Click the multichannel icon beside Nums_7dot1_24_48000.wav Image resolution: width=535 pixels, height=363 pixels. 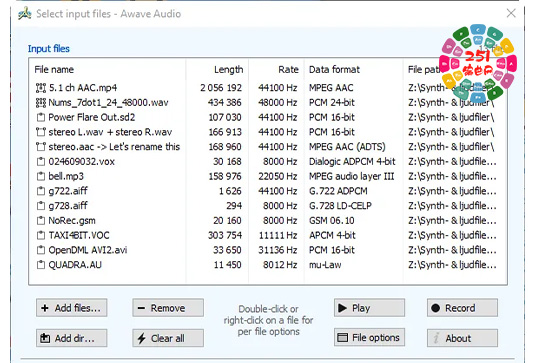click(41, 103)
